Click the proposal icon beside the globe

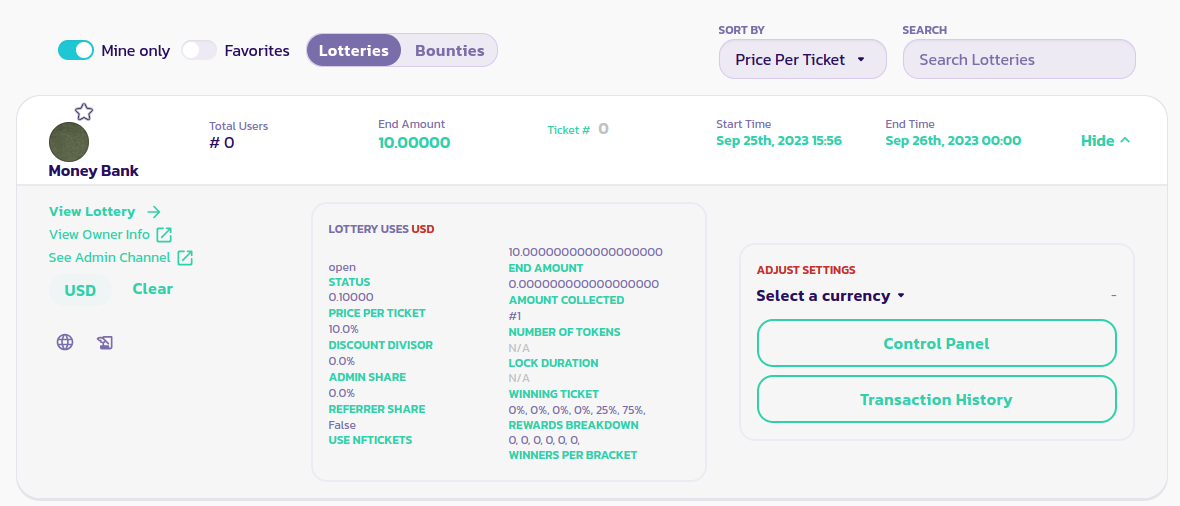pos(105,343)
